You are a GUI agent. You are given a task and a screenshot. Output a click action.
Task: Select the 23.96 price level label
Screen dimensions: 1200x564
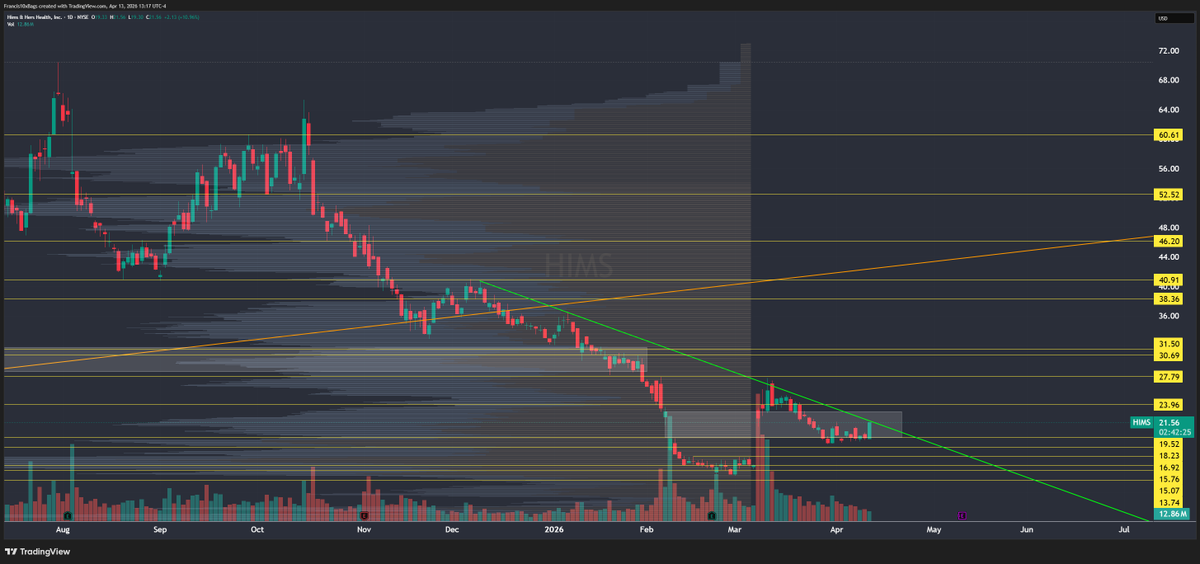[1169, 405]
